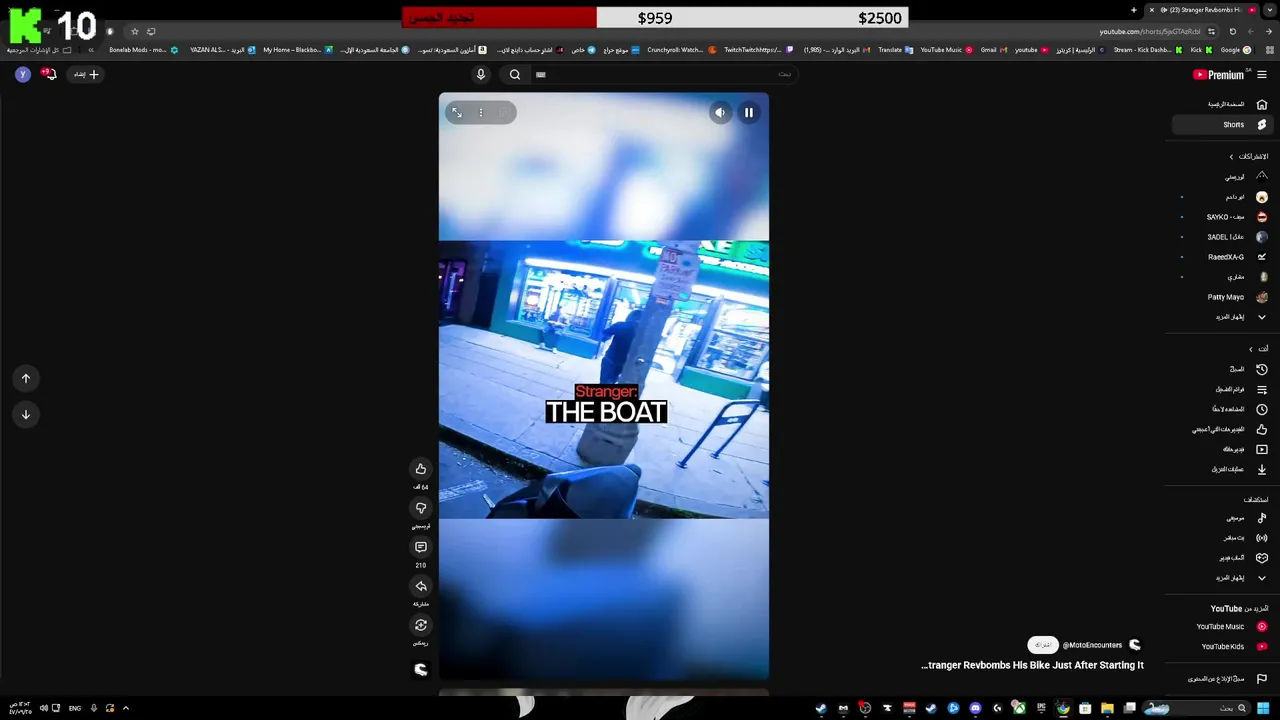This screenshot has width=1280, height=720.
Task: Open the Shorts three-dot options menu
Action: [481, 113]
